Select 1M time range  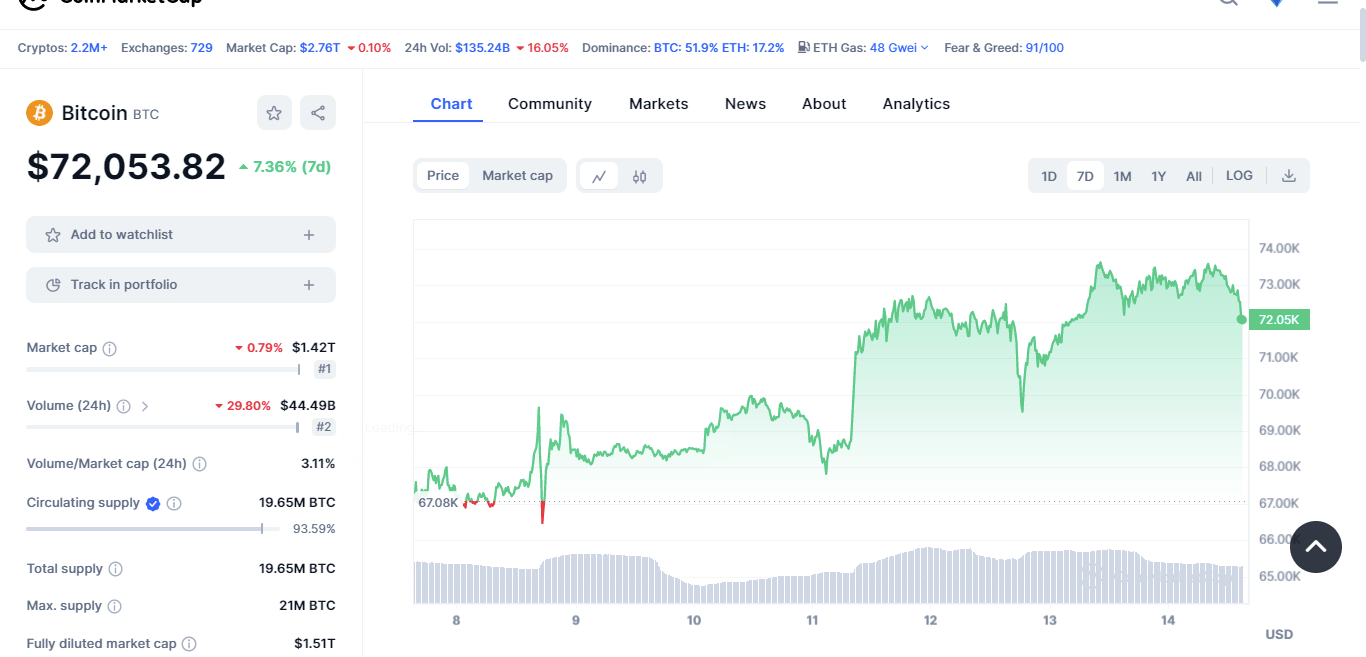1123,176
